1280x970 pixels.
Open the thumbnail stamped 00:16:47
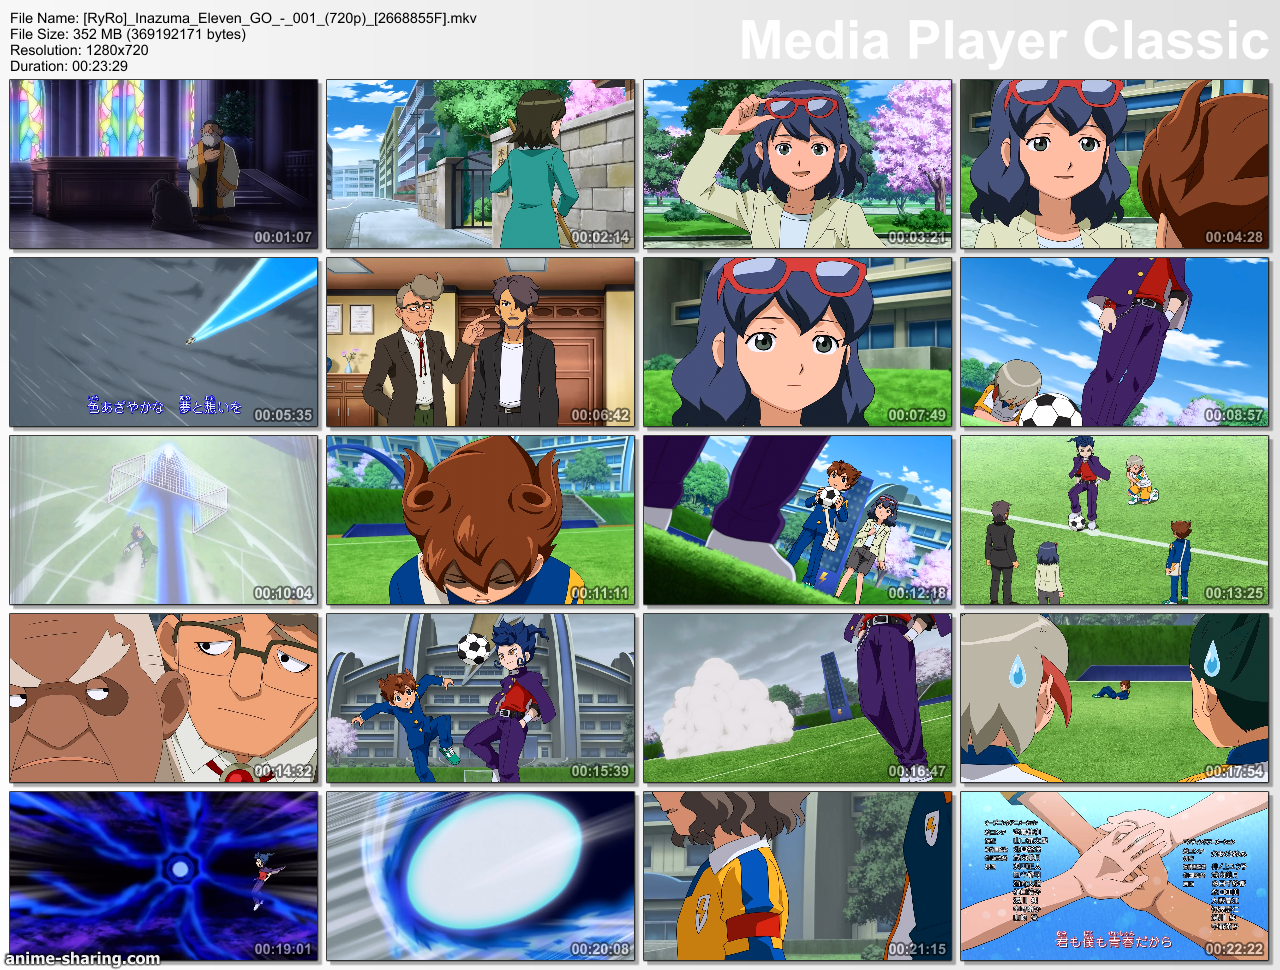coord(798,698)
